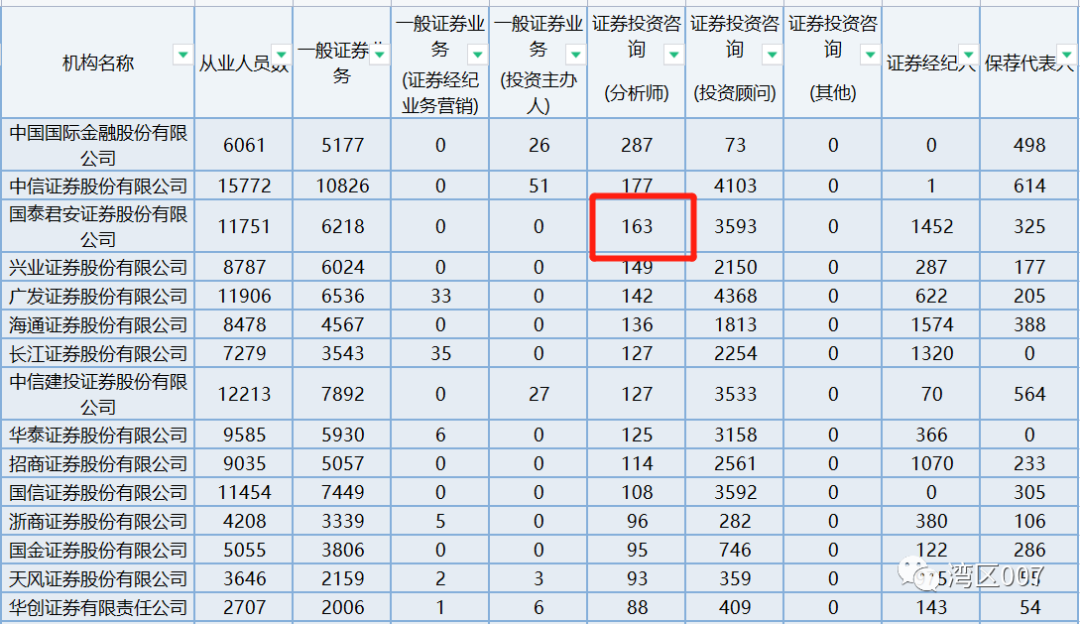Open the 投资顾问 column filter dropdown

[x=772, y=54]
